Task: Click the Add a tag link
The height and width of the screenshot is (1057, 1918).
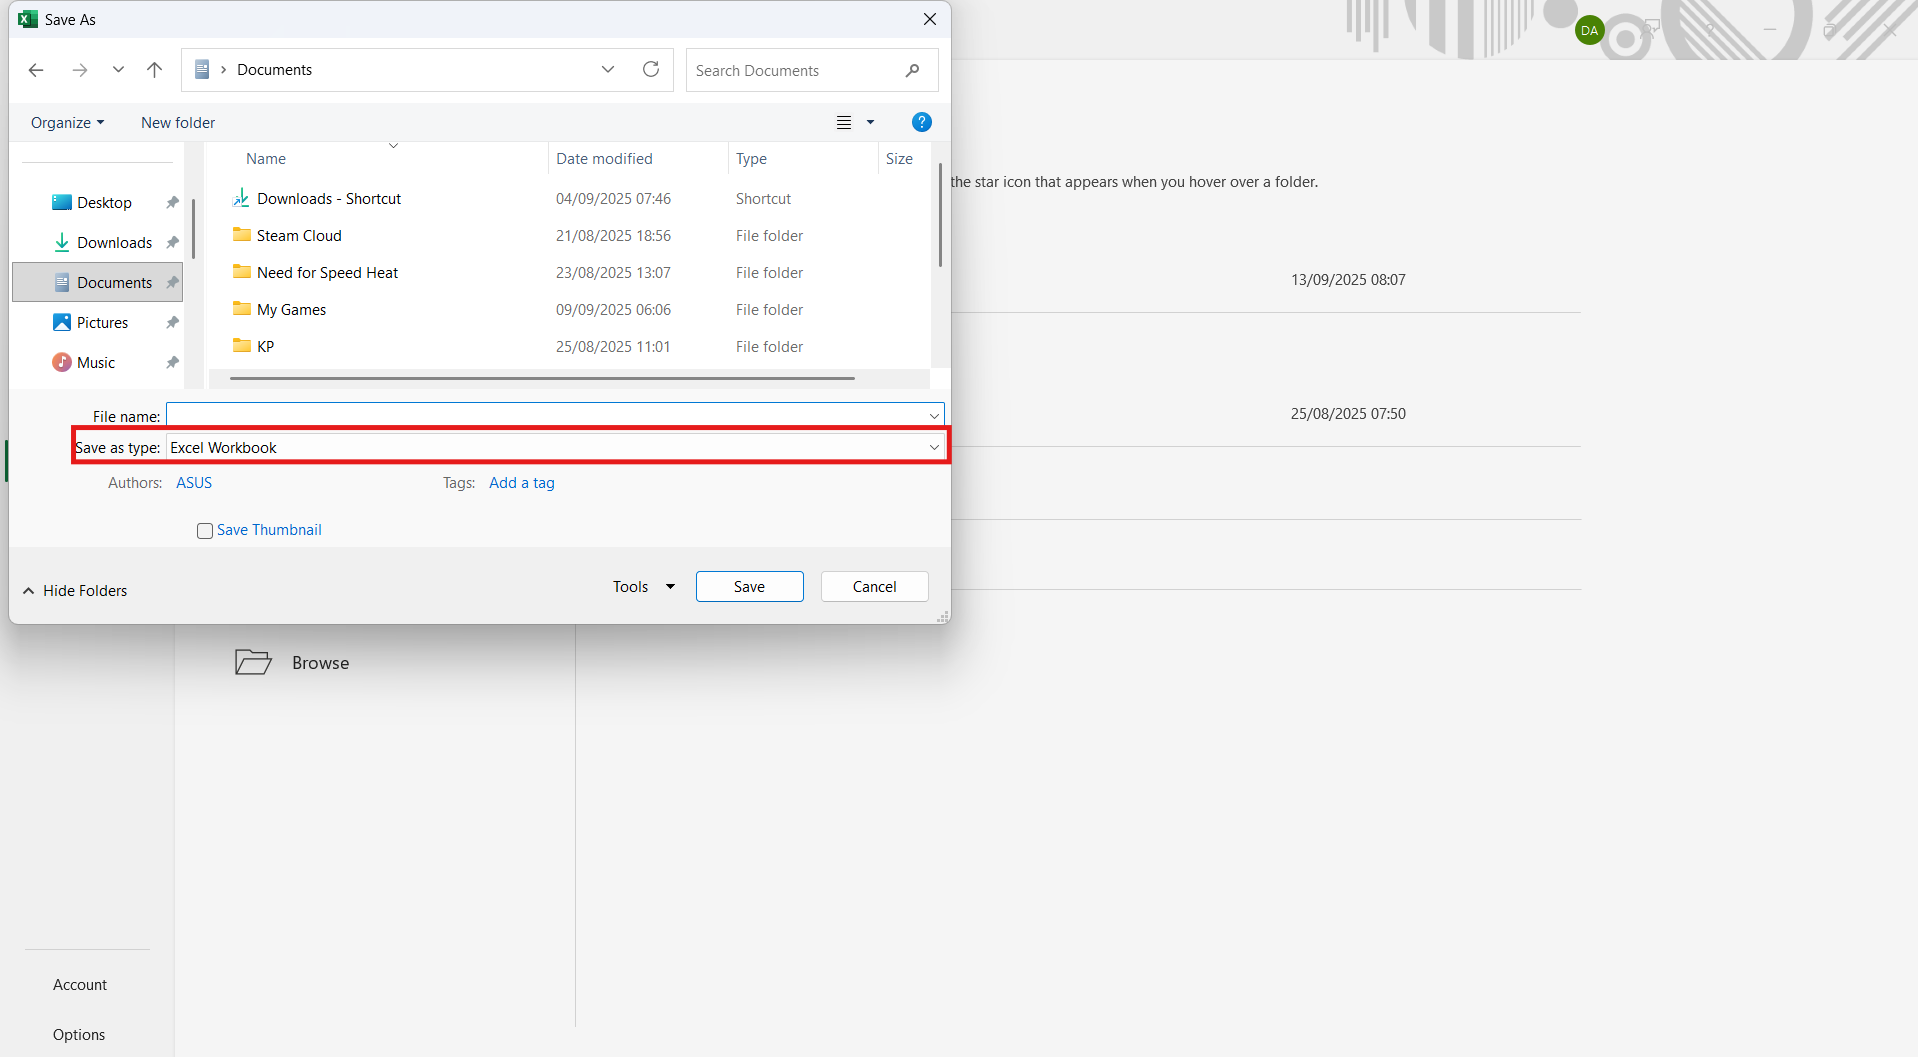Action: click(x=521, y=483)
